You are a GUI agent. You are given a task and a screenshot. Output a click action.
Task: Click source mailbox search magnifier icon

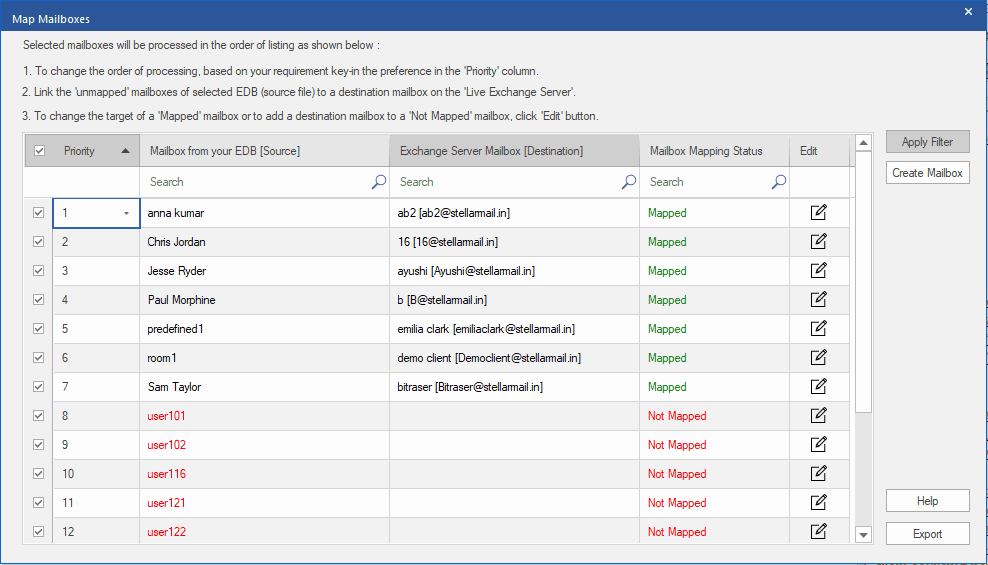(379, 182)
